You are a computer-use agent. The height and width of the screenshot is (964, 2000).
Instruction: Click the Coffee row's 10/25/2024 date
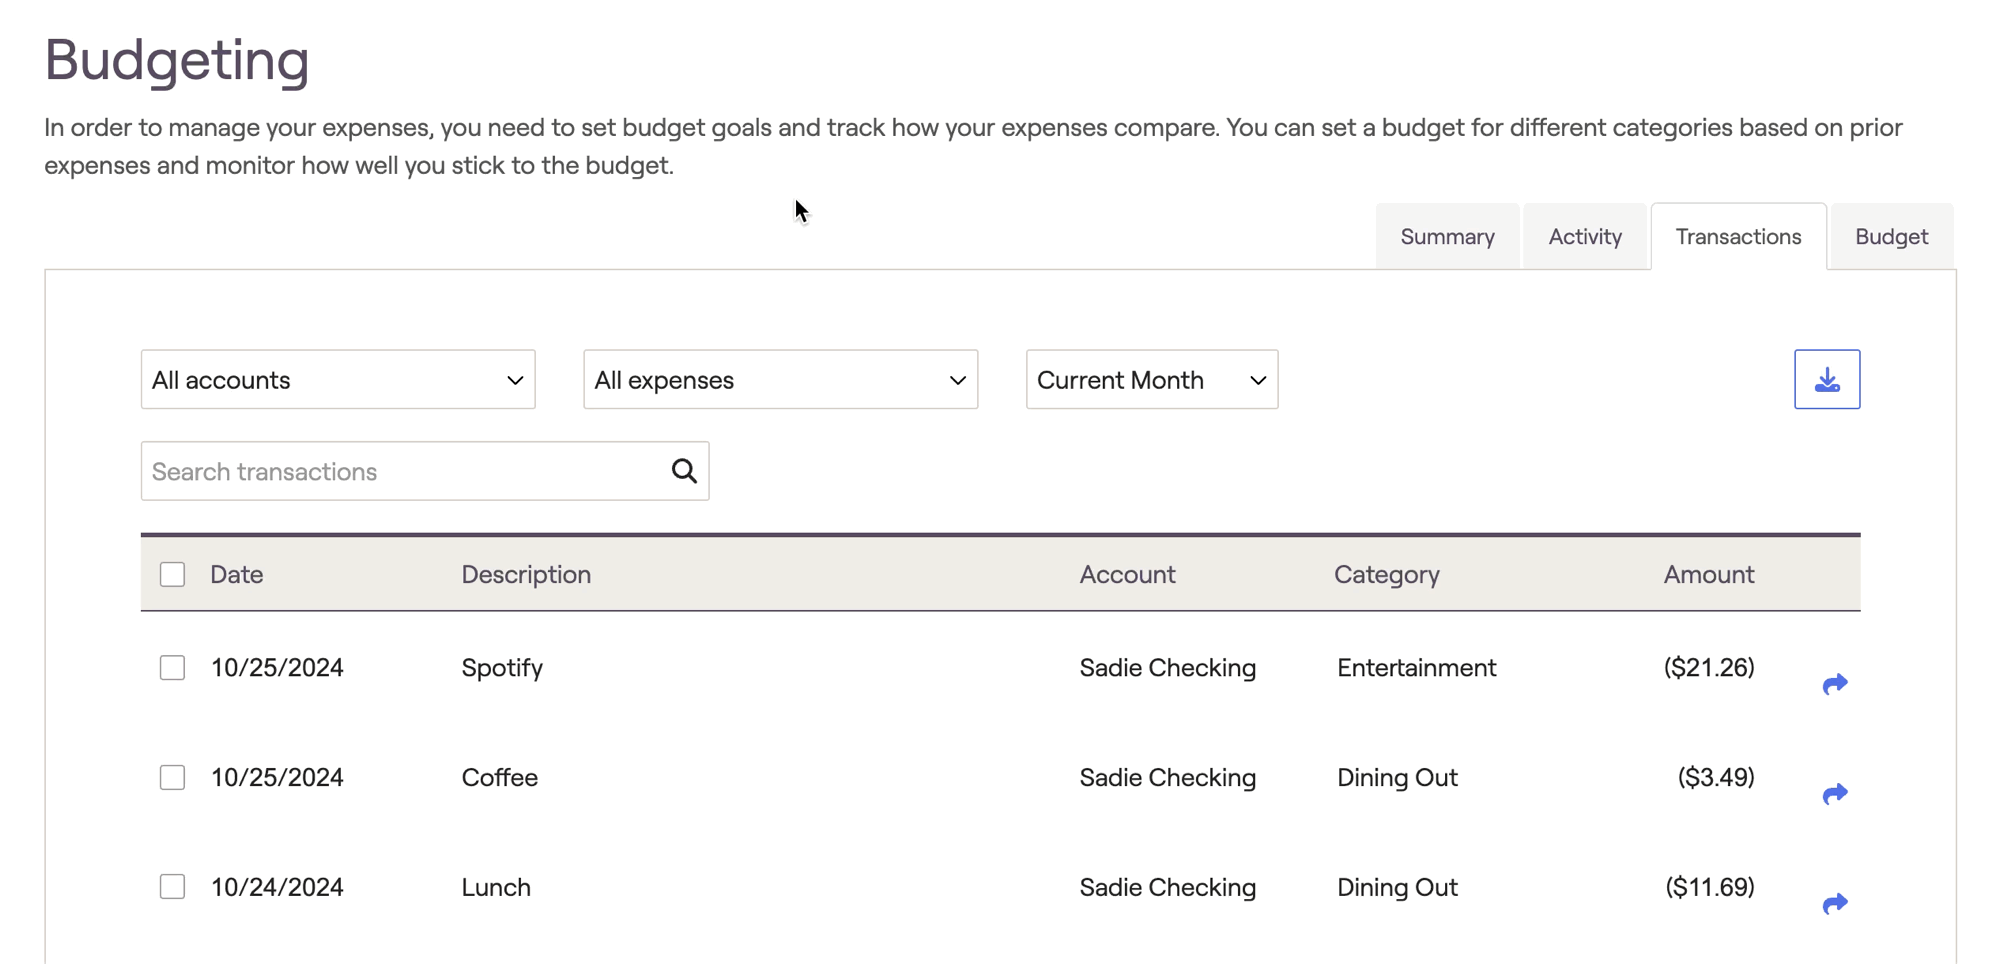click(277, 777)
